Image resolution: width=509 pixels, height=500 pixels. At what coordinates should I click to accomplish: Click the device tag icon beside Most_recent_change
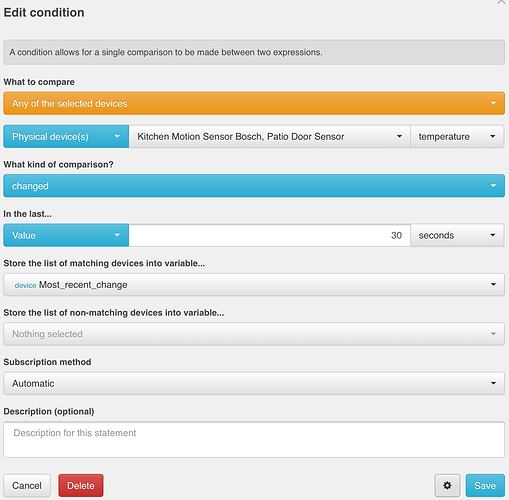(25, 285)
